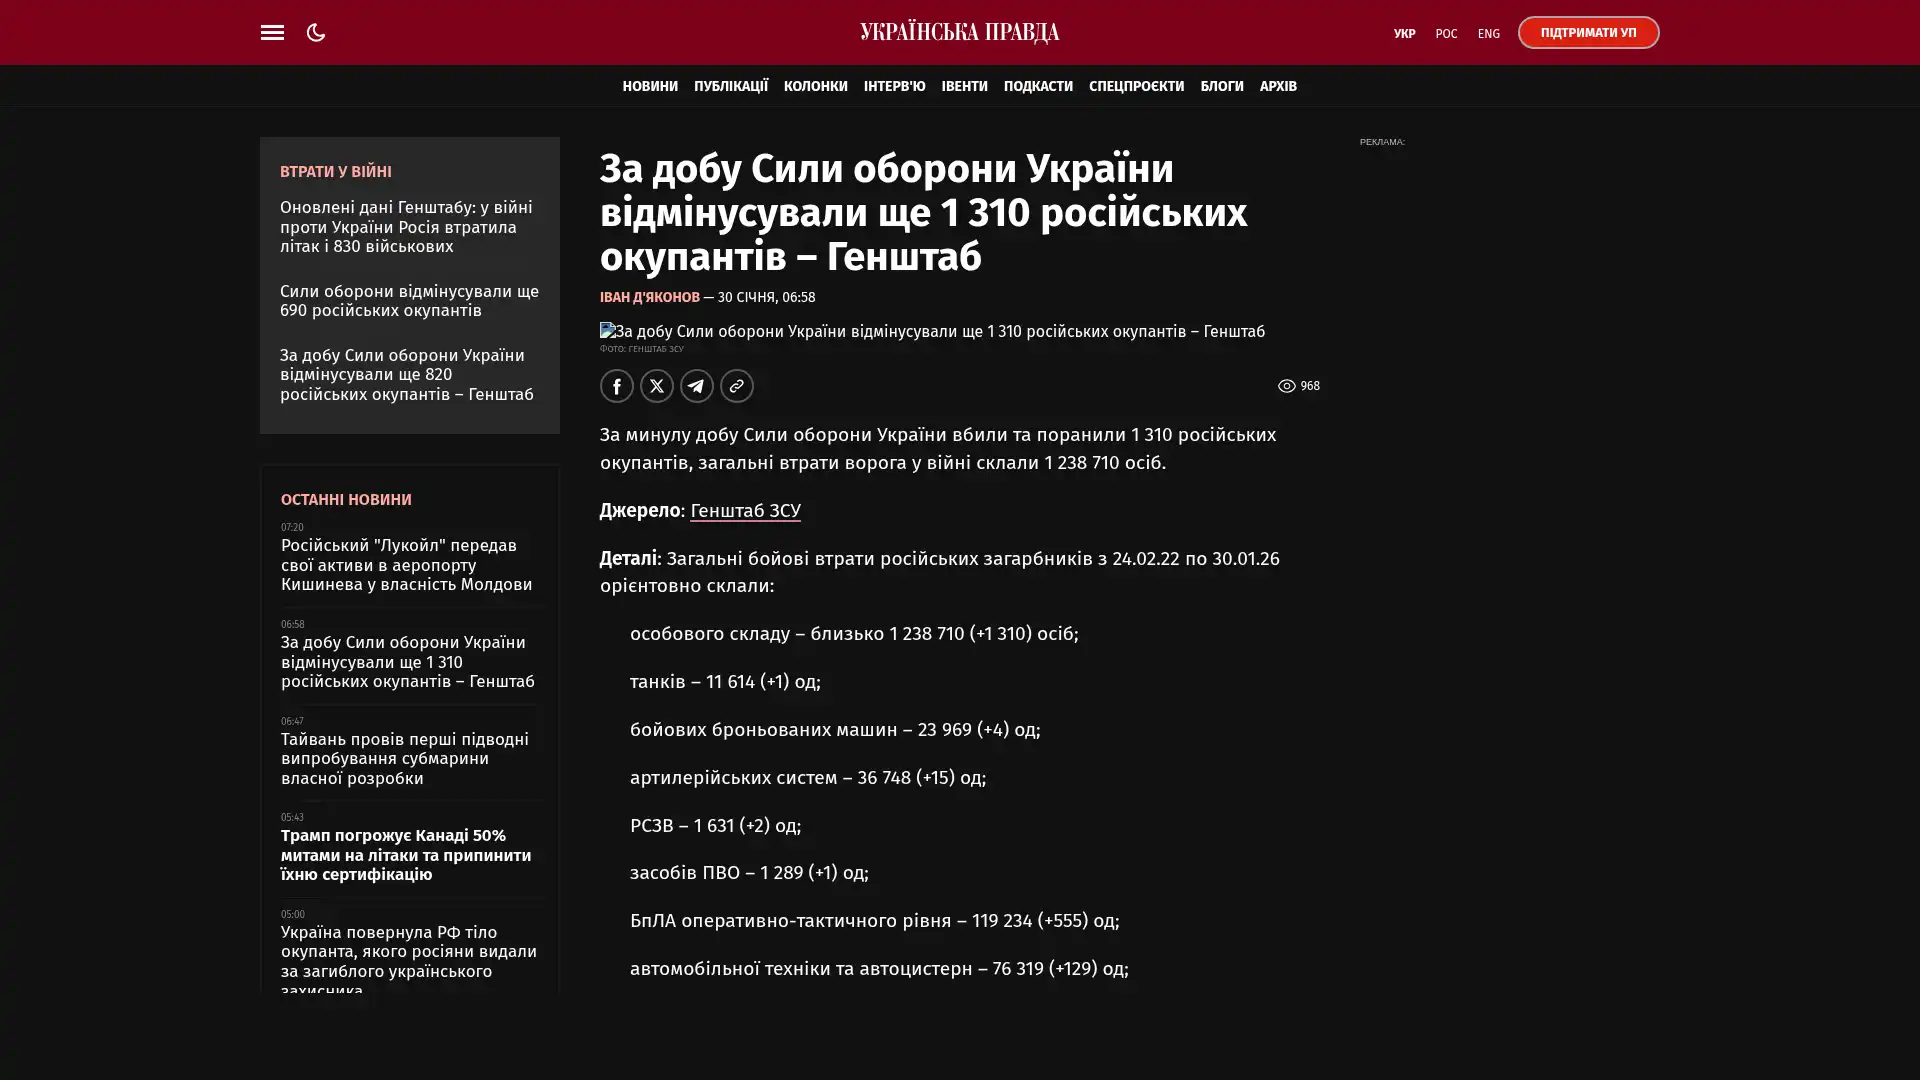Viewport: 1920px width, 1080px height.
Task: Open the hamburger menu icon
Action: (272, 32)
